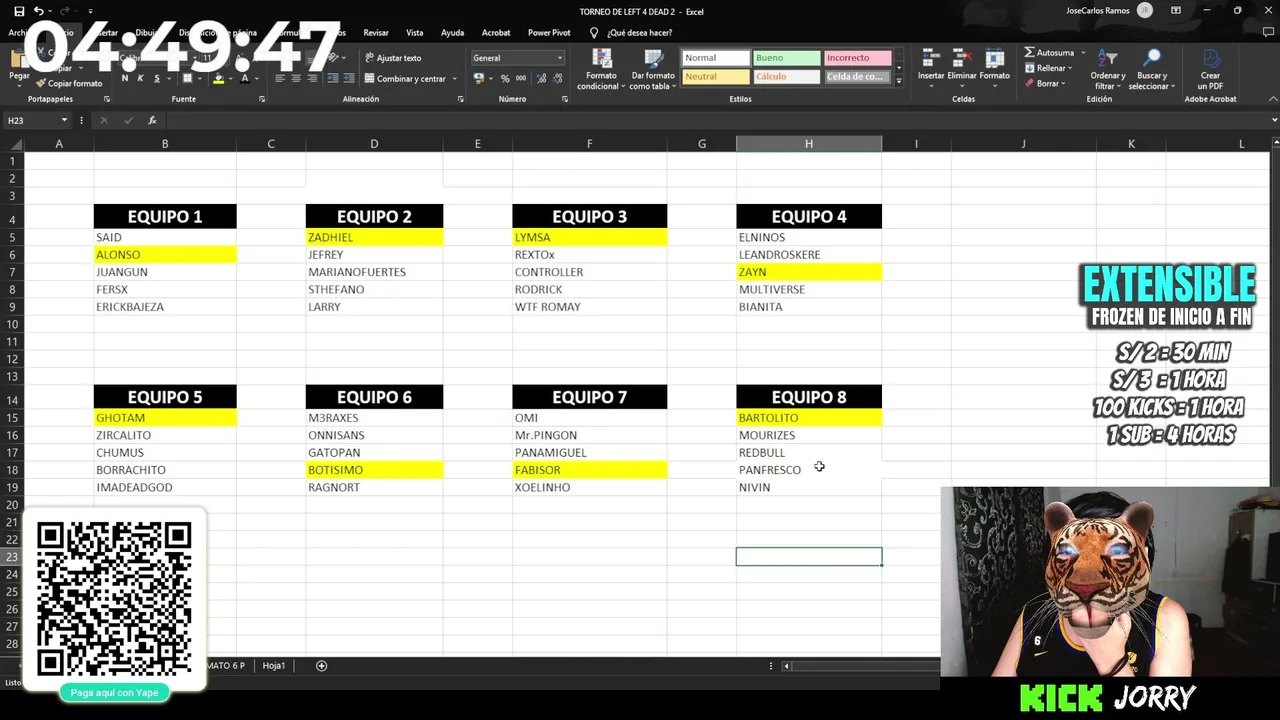Increase indent

(348, 78)
